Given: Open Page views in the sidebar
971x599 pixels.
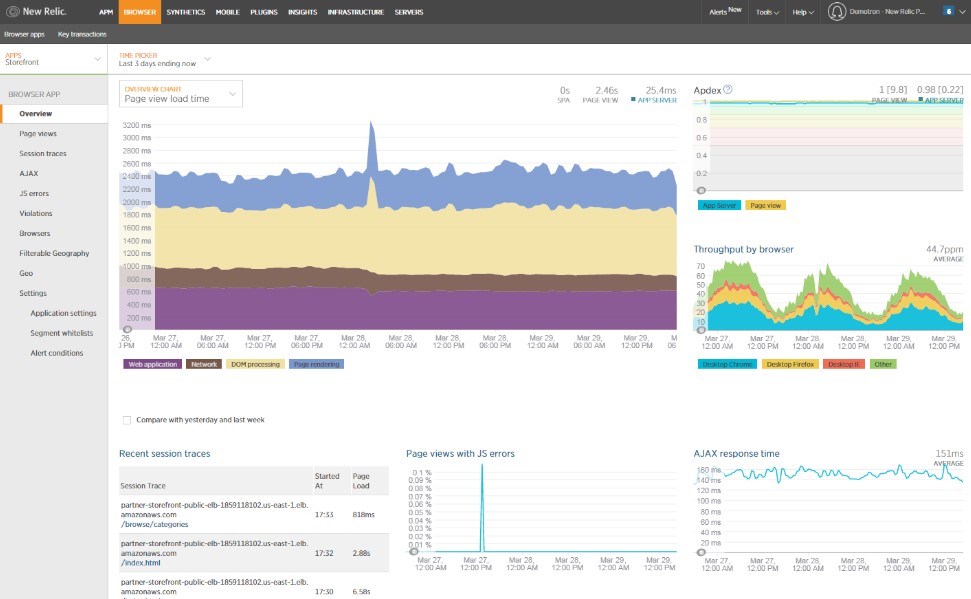Looking at the screenshot, I should 38,133.
